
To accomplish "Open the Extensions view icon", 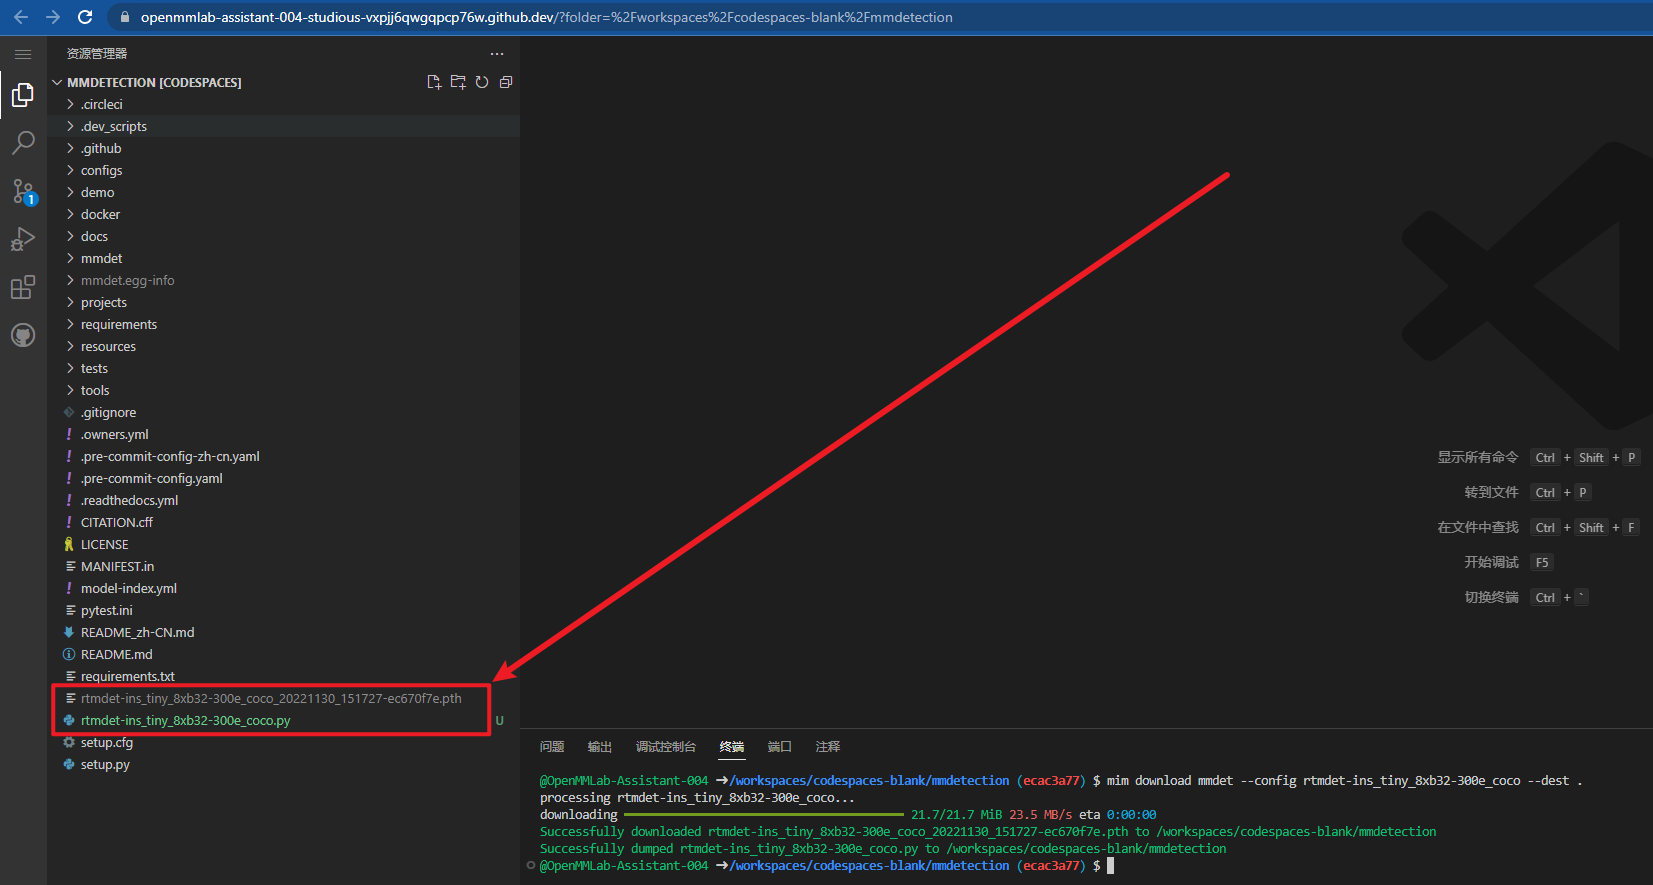I will point(23,287).
